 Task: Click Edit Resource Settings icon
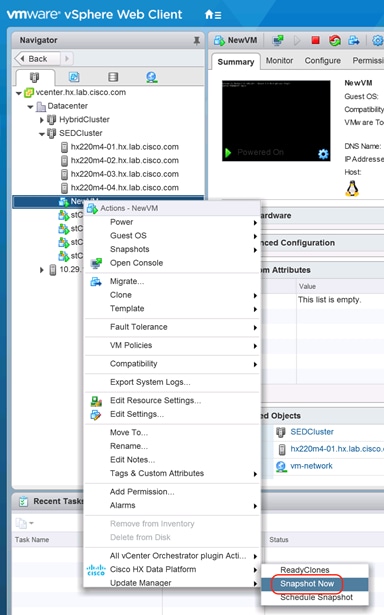click(x=96, y=401)
